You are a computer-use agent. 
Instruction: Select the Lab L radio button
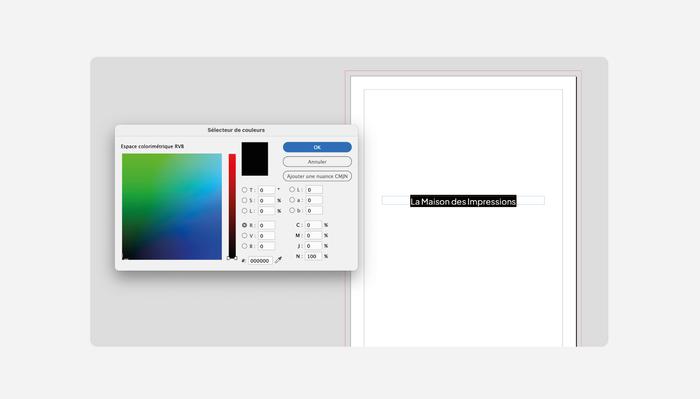[x=292, y=189]
